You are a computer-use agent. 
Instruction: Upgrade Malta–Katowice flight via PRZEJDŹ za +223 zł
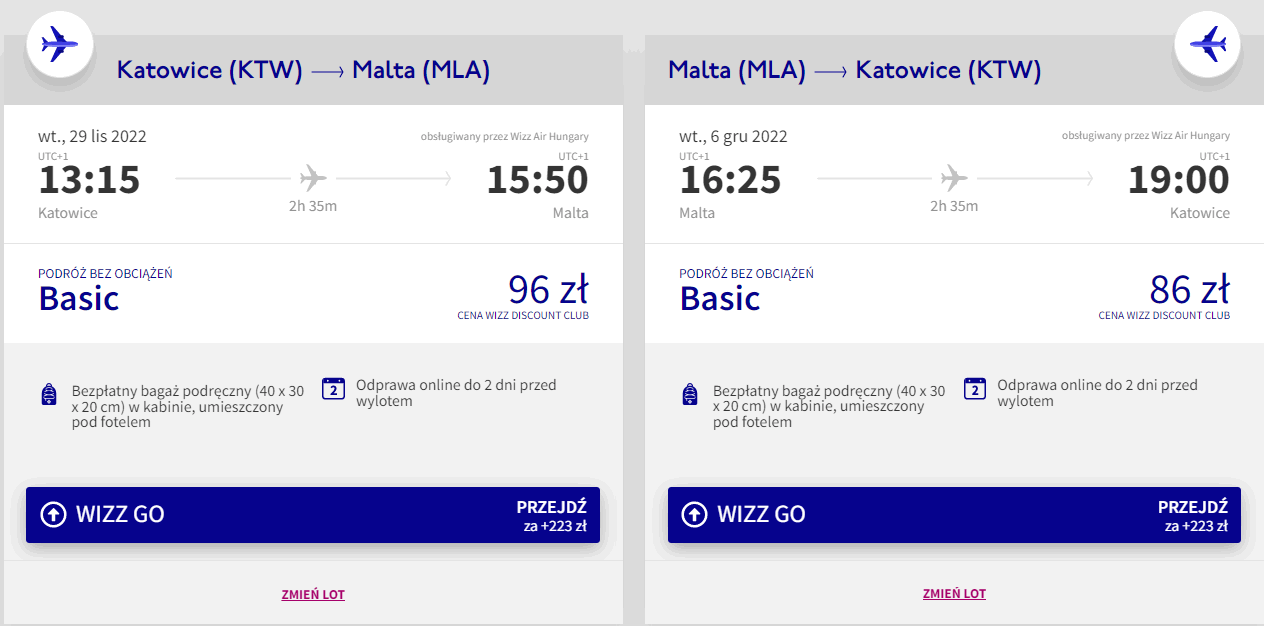tap(1191, 515)
